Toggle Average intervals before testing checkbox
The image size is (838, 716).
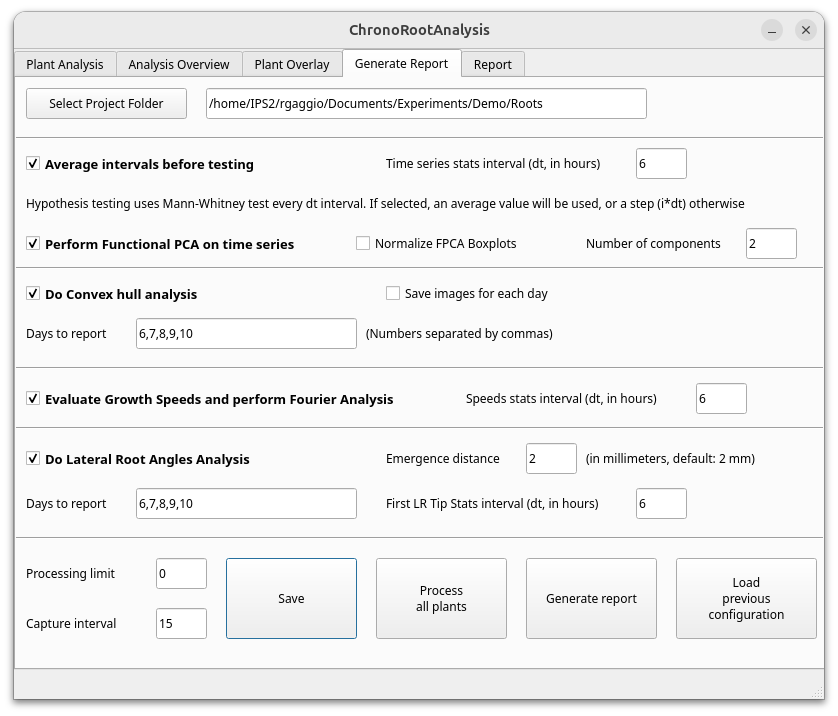[34, 164]
